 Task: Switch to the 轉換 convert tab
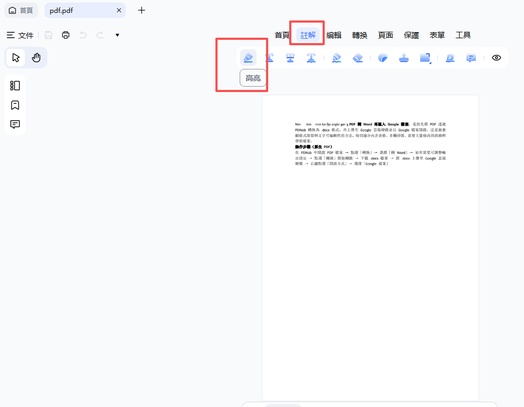coord(360,35)
